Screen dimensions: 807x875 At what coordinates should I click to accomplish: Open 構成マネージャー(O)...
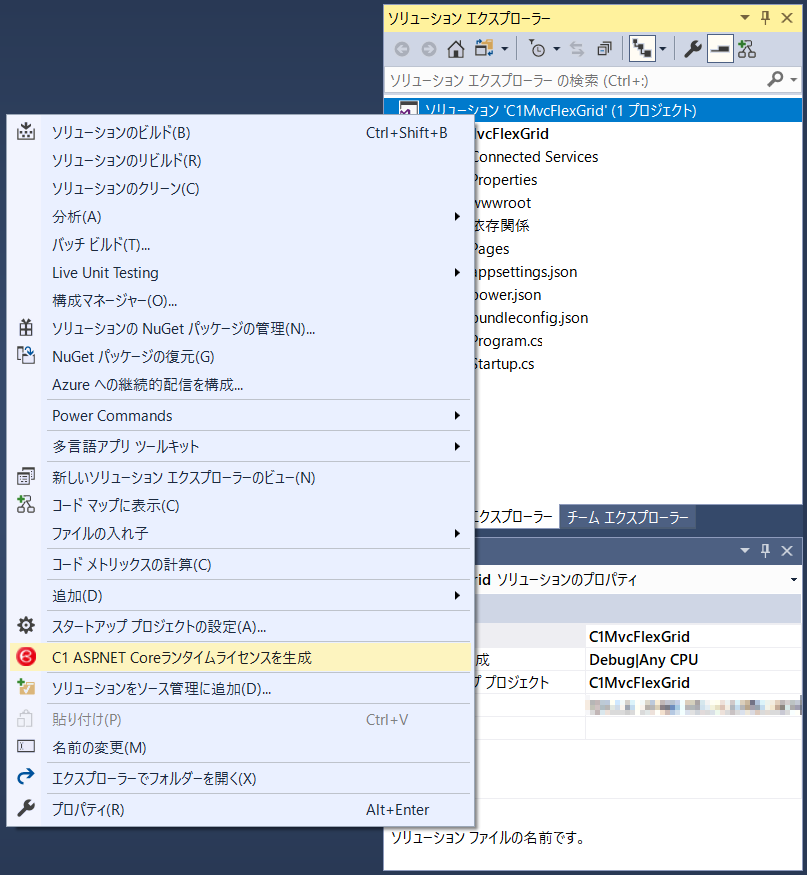[x=240, y=301]
